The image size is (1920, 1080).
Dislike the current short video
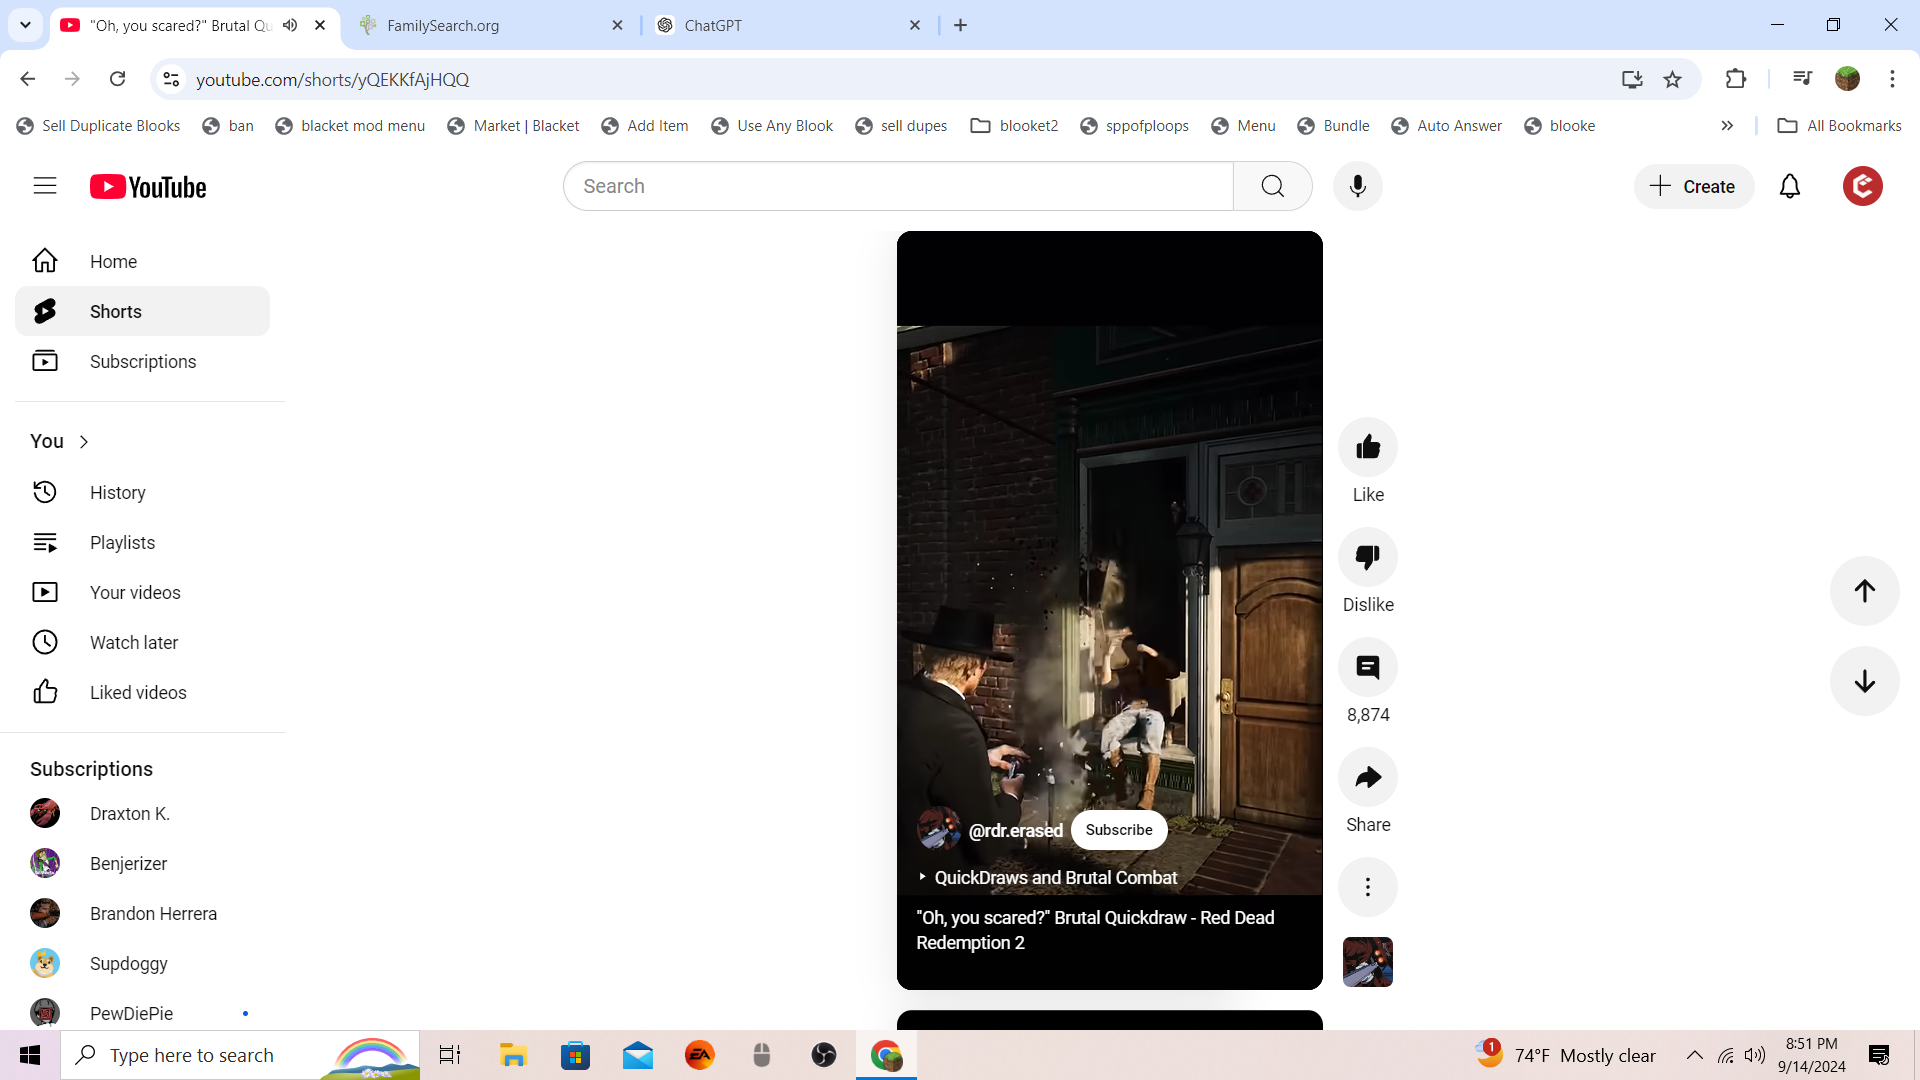1367,557
